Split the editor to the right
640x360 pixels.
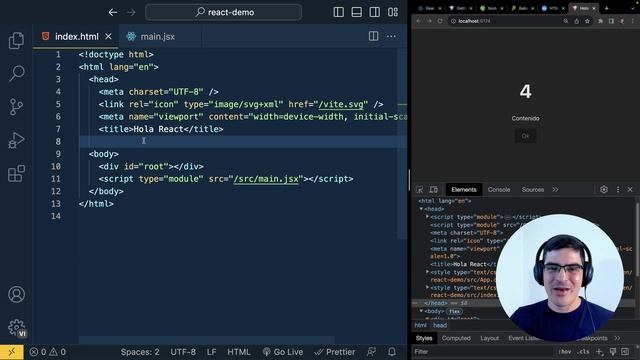(x=373, y=36)
